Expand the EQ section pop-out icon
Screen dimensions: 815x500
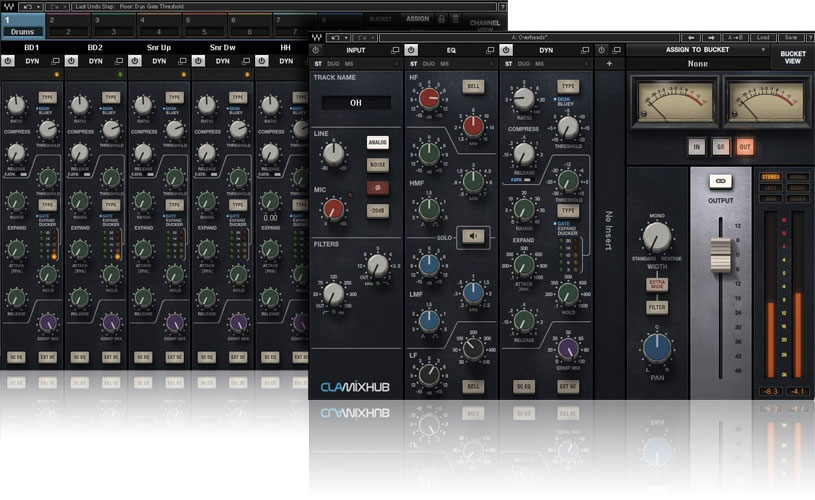pyautogui.click(x=488, y=49)
